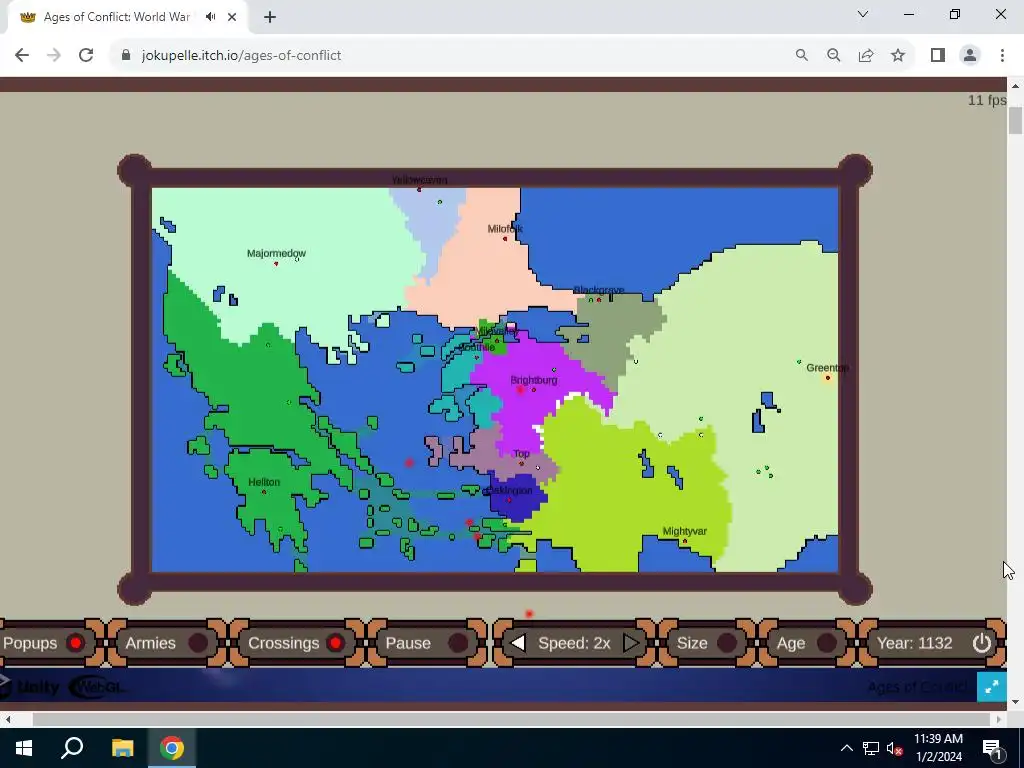Toggle the Popups indicator
1024x768 pixels.
[x=75, y=643]
